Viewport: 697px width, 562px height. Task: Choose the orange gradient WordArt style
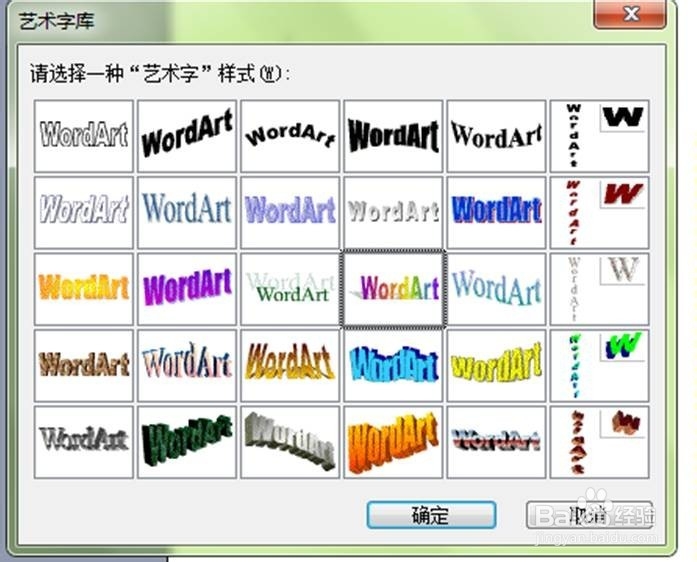84,289
